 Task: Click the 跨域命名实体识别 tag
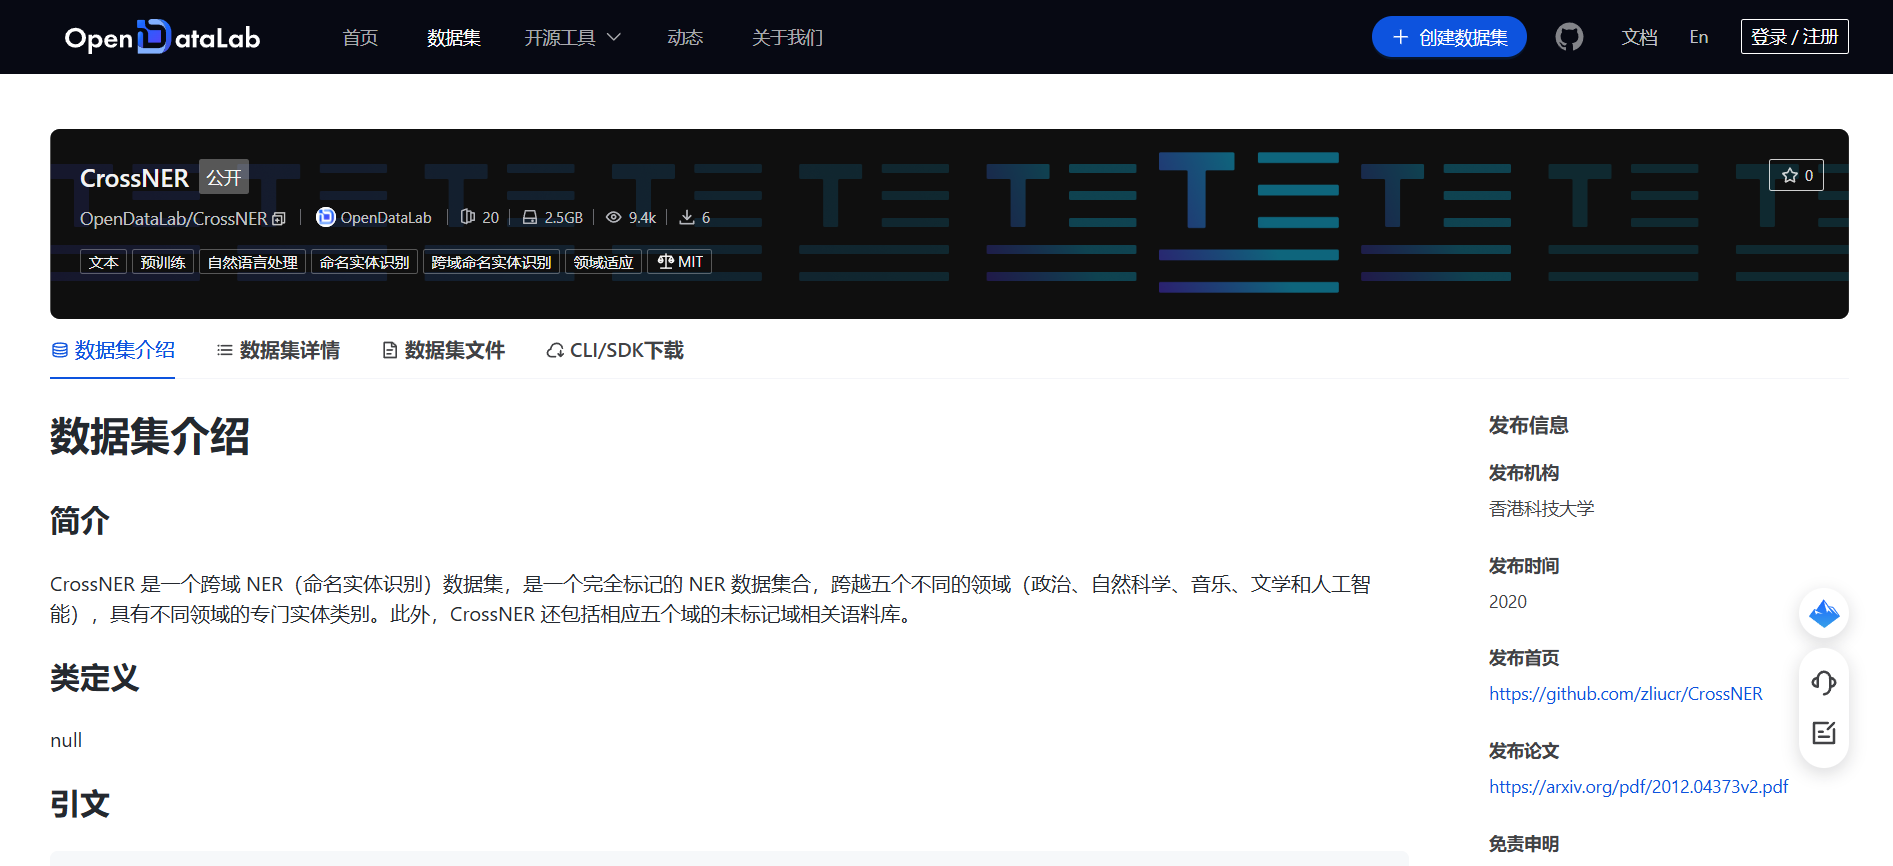coord(491,262)
